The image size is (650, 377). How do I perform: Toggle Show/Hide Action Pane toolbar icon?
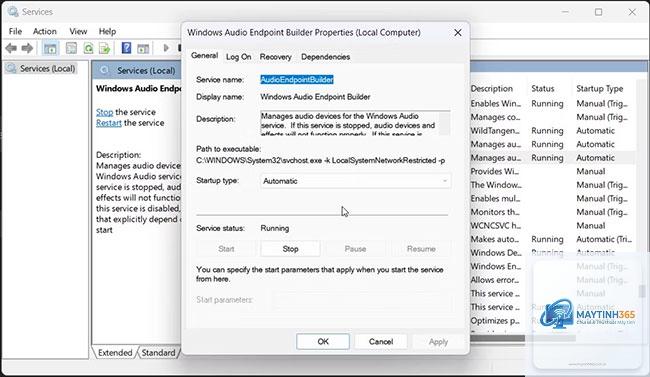coord(143,49)
